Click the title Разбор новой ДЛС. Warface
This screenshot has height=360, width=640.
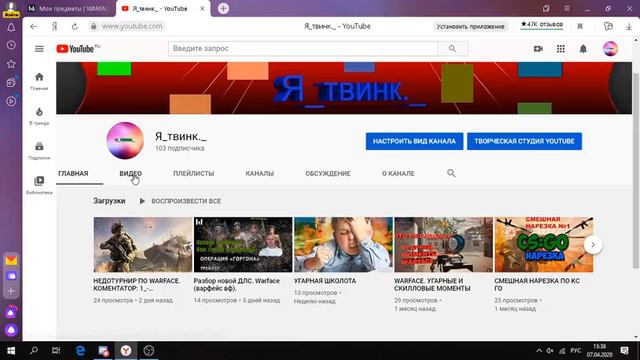237,284
